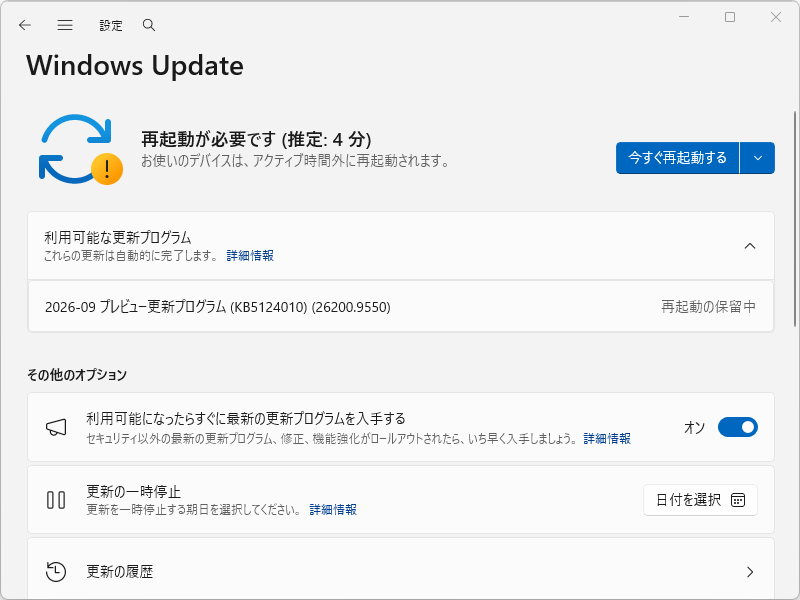
Task: Click the calendar icon in 日付を選択
Action: pos(738,500)
